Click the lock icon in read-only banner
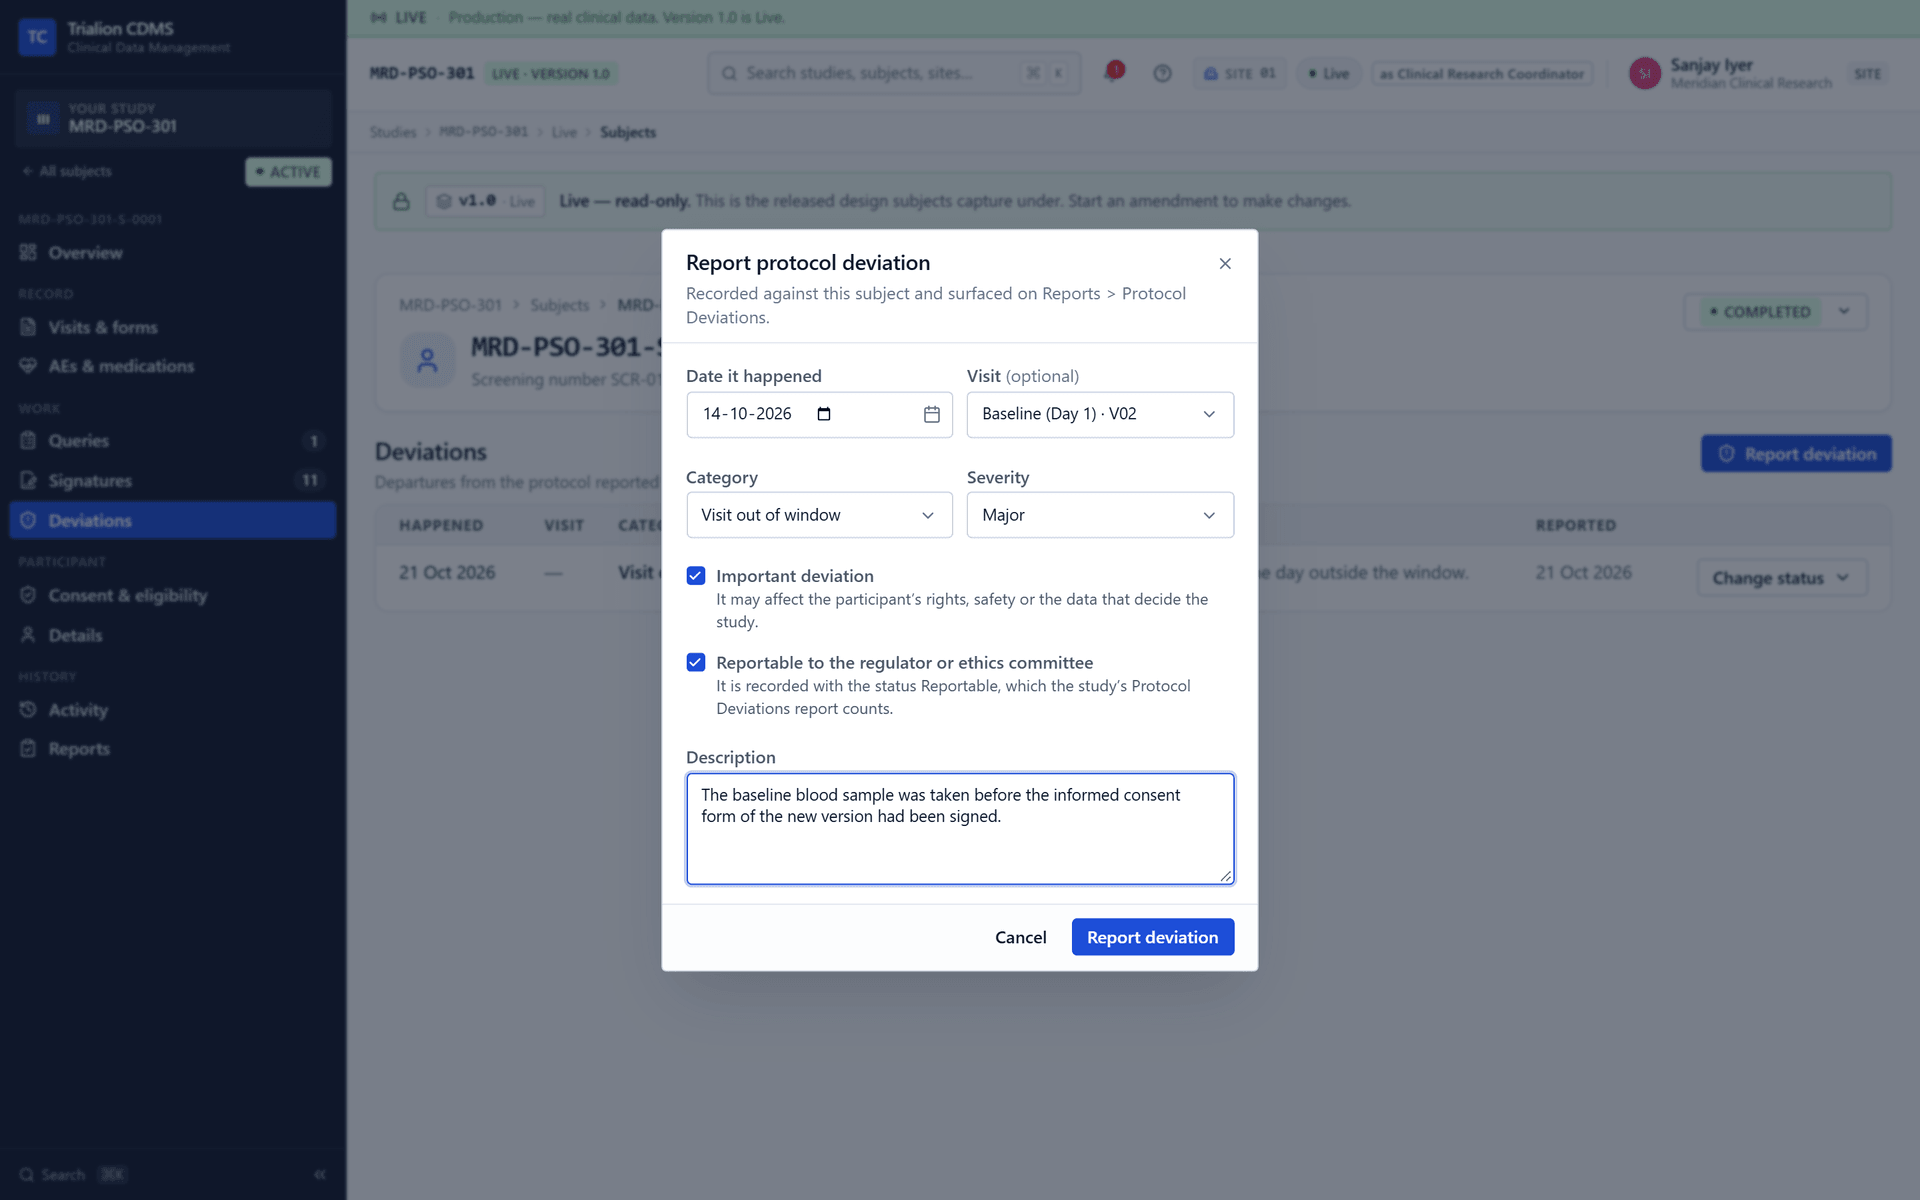Viewport: 1920px width, 1200px height. (401, 201)
